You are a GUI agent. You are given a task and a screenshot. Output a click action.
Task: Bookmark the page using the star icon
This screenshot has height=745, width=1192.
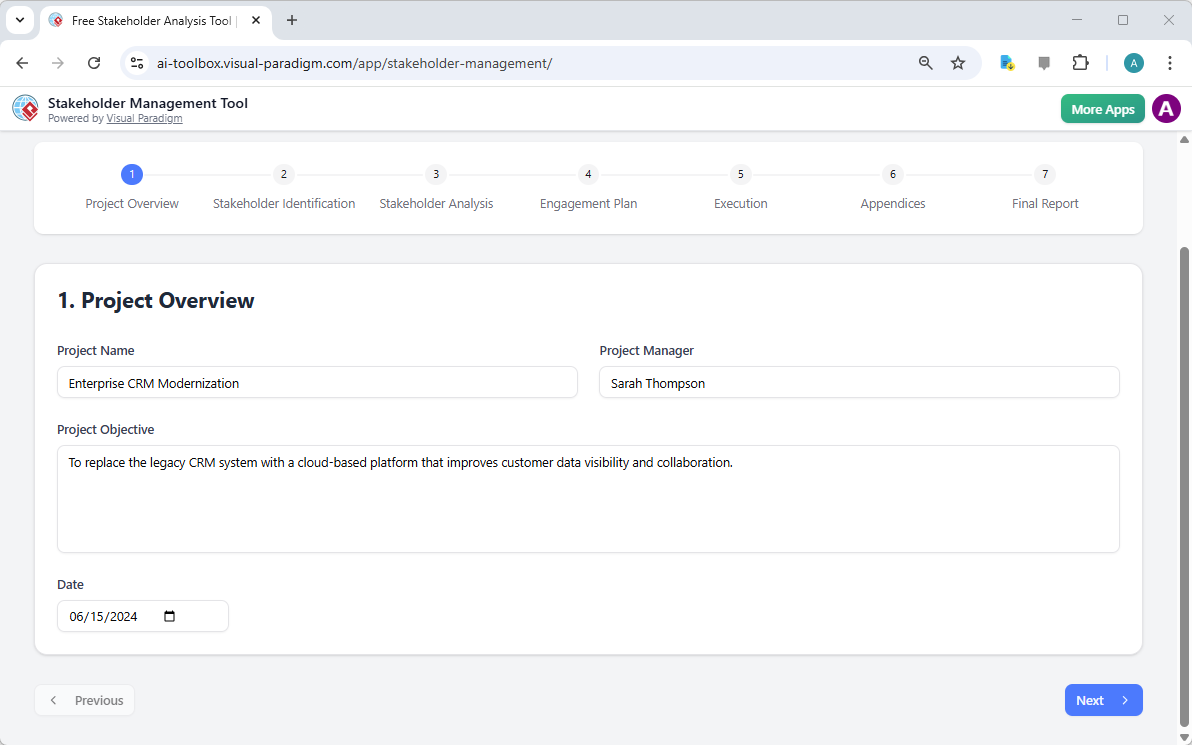tap(958, 62)
